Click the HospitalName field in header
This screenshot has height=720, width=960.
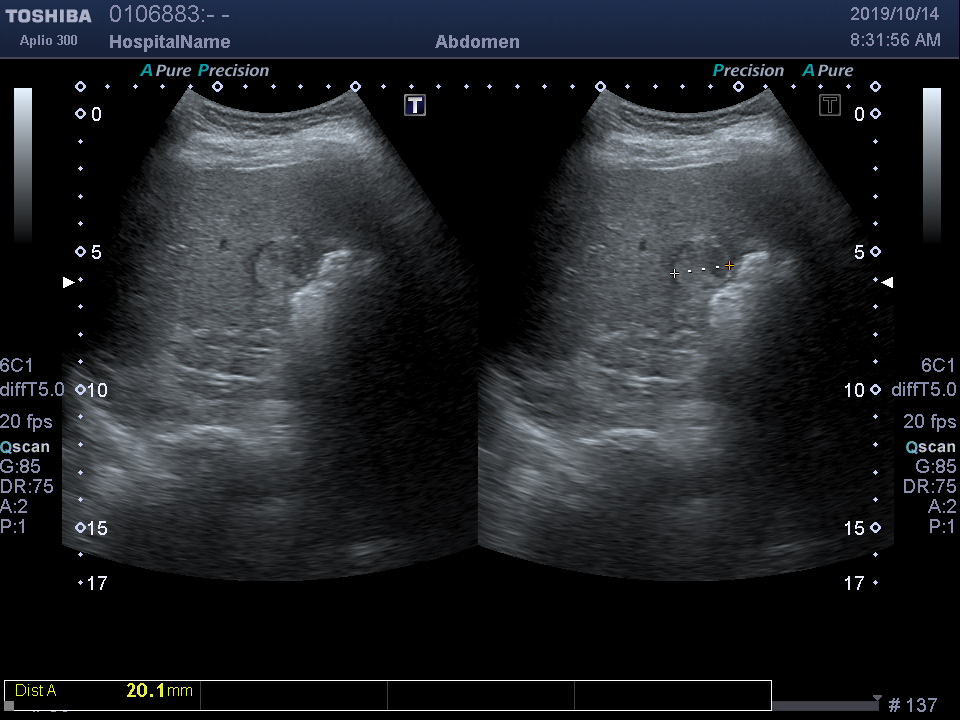[169, 42]
